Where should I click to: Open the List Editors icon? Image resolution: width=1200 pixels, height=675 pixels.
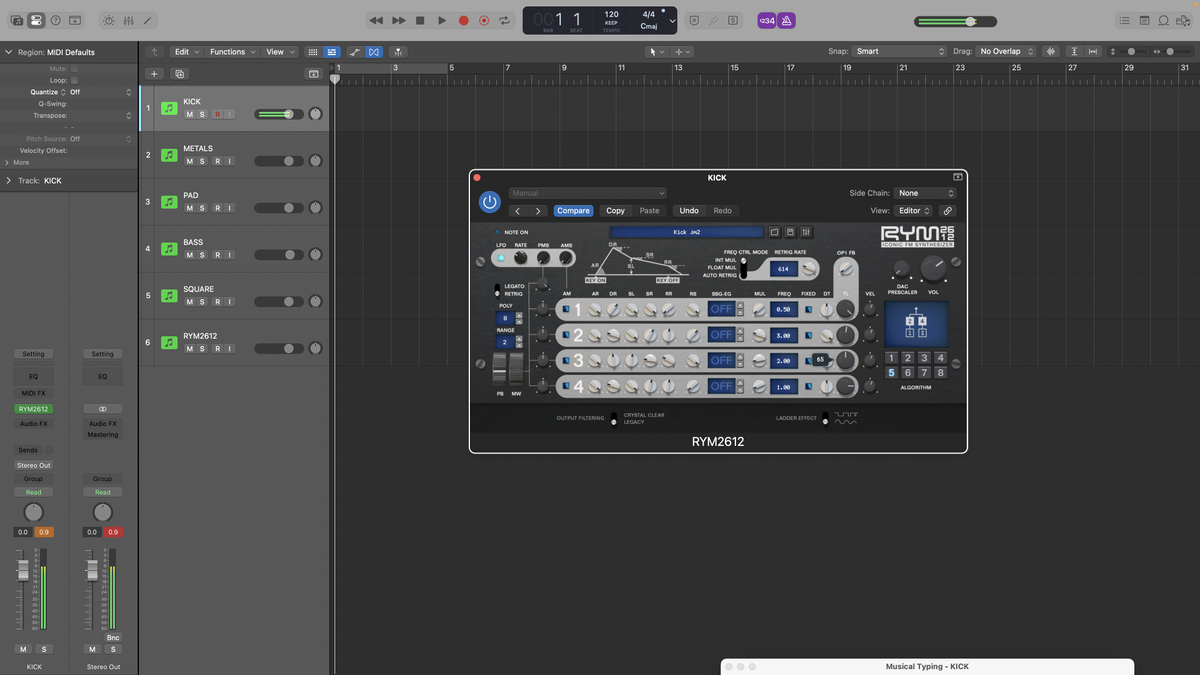(x=1124, y=20)
